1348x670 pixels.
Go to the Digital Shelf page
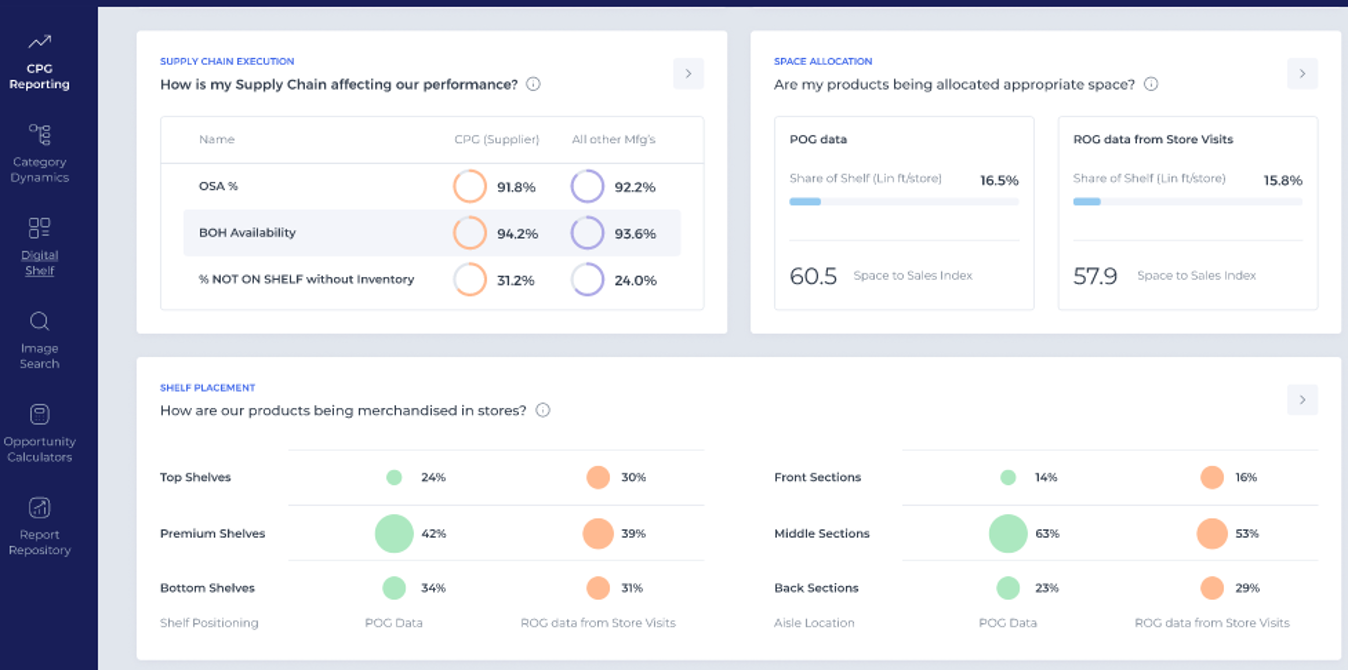click(x=39, y=247)
